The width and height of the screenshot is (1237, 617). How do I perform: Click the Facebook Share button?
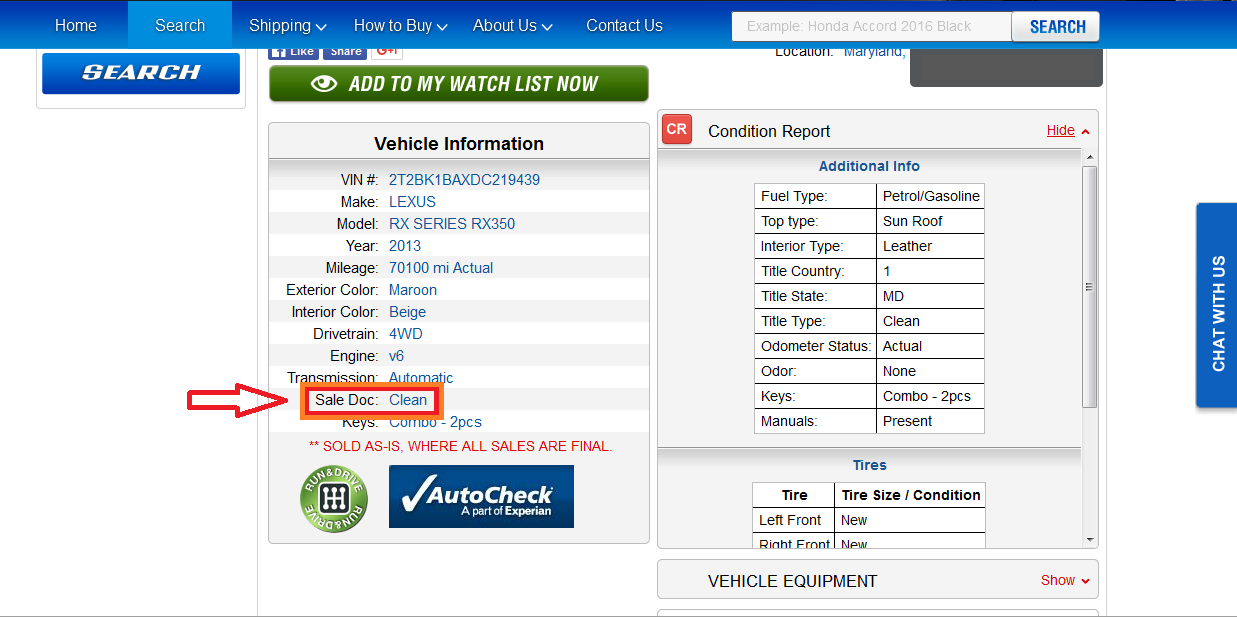345,51
